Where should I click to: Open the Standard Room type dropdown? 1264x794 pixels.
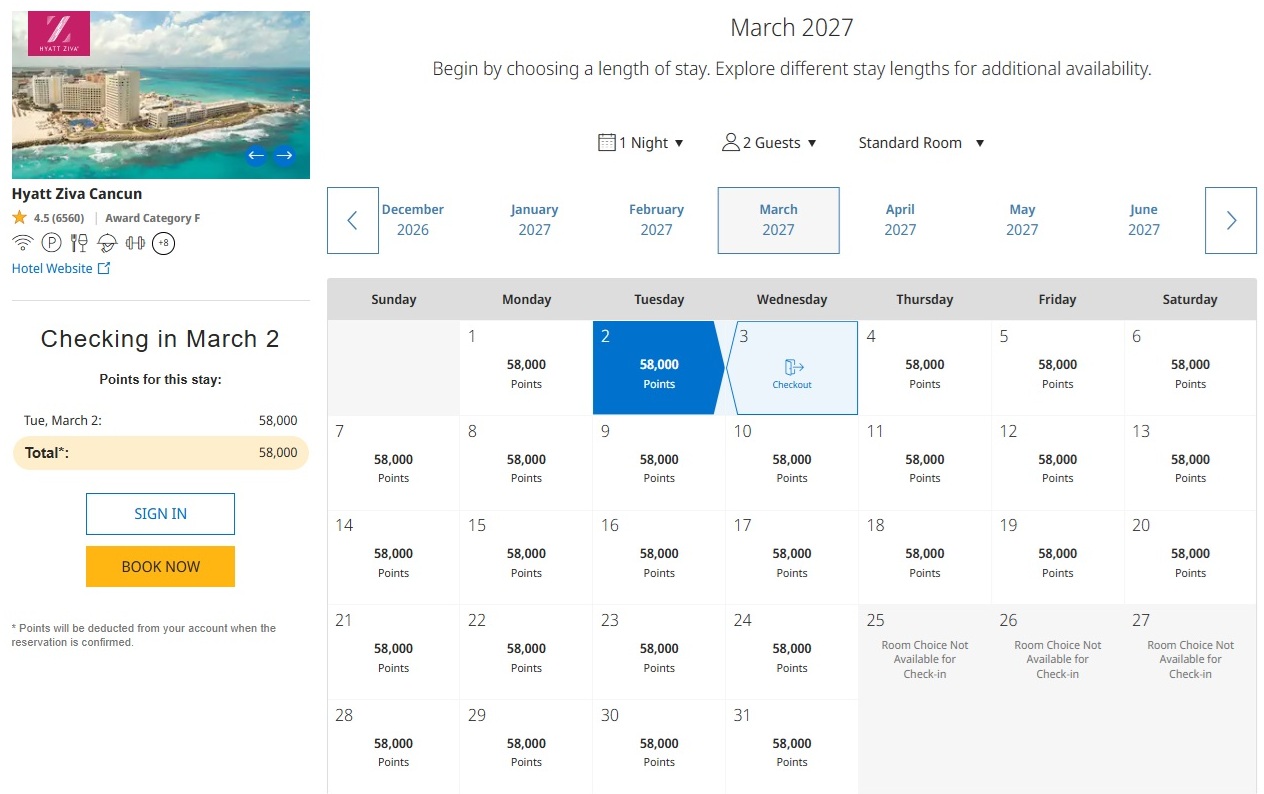921,143
